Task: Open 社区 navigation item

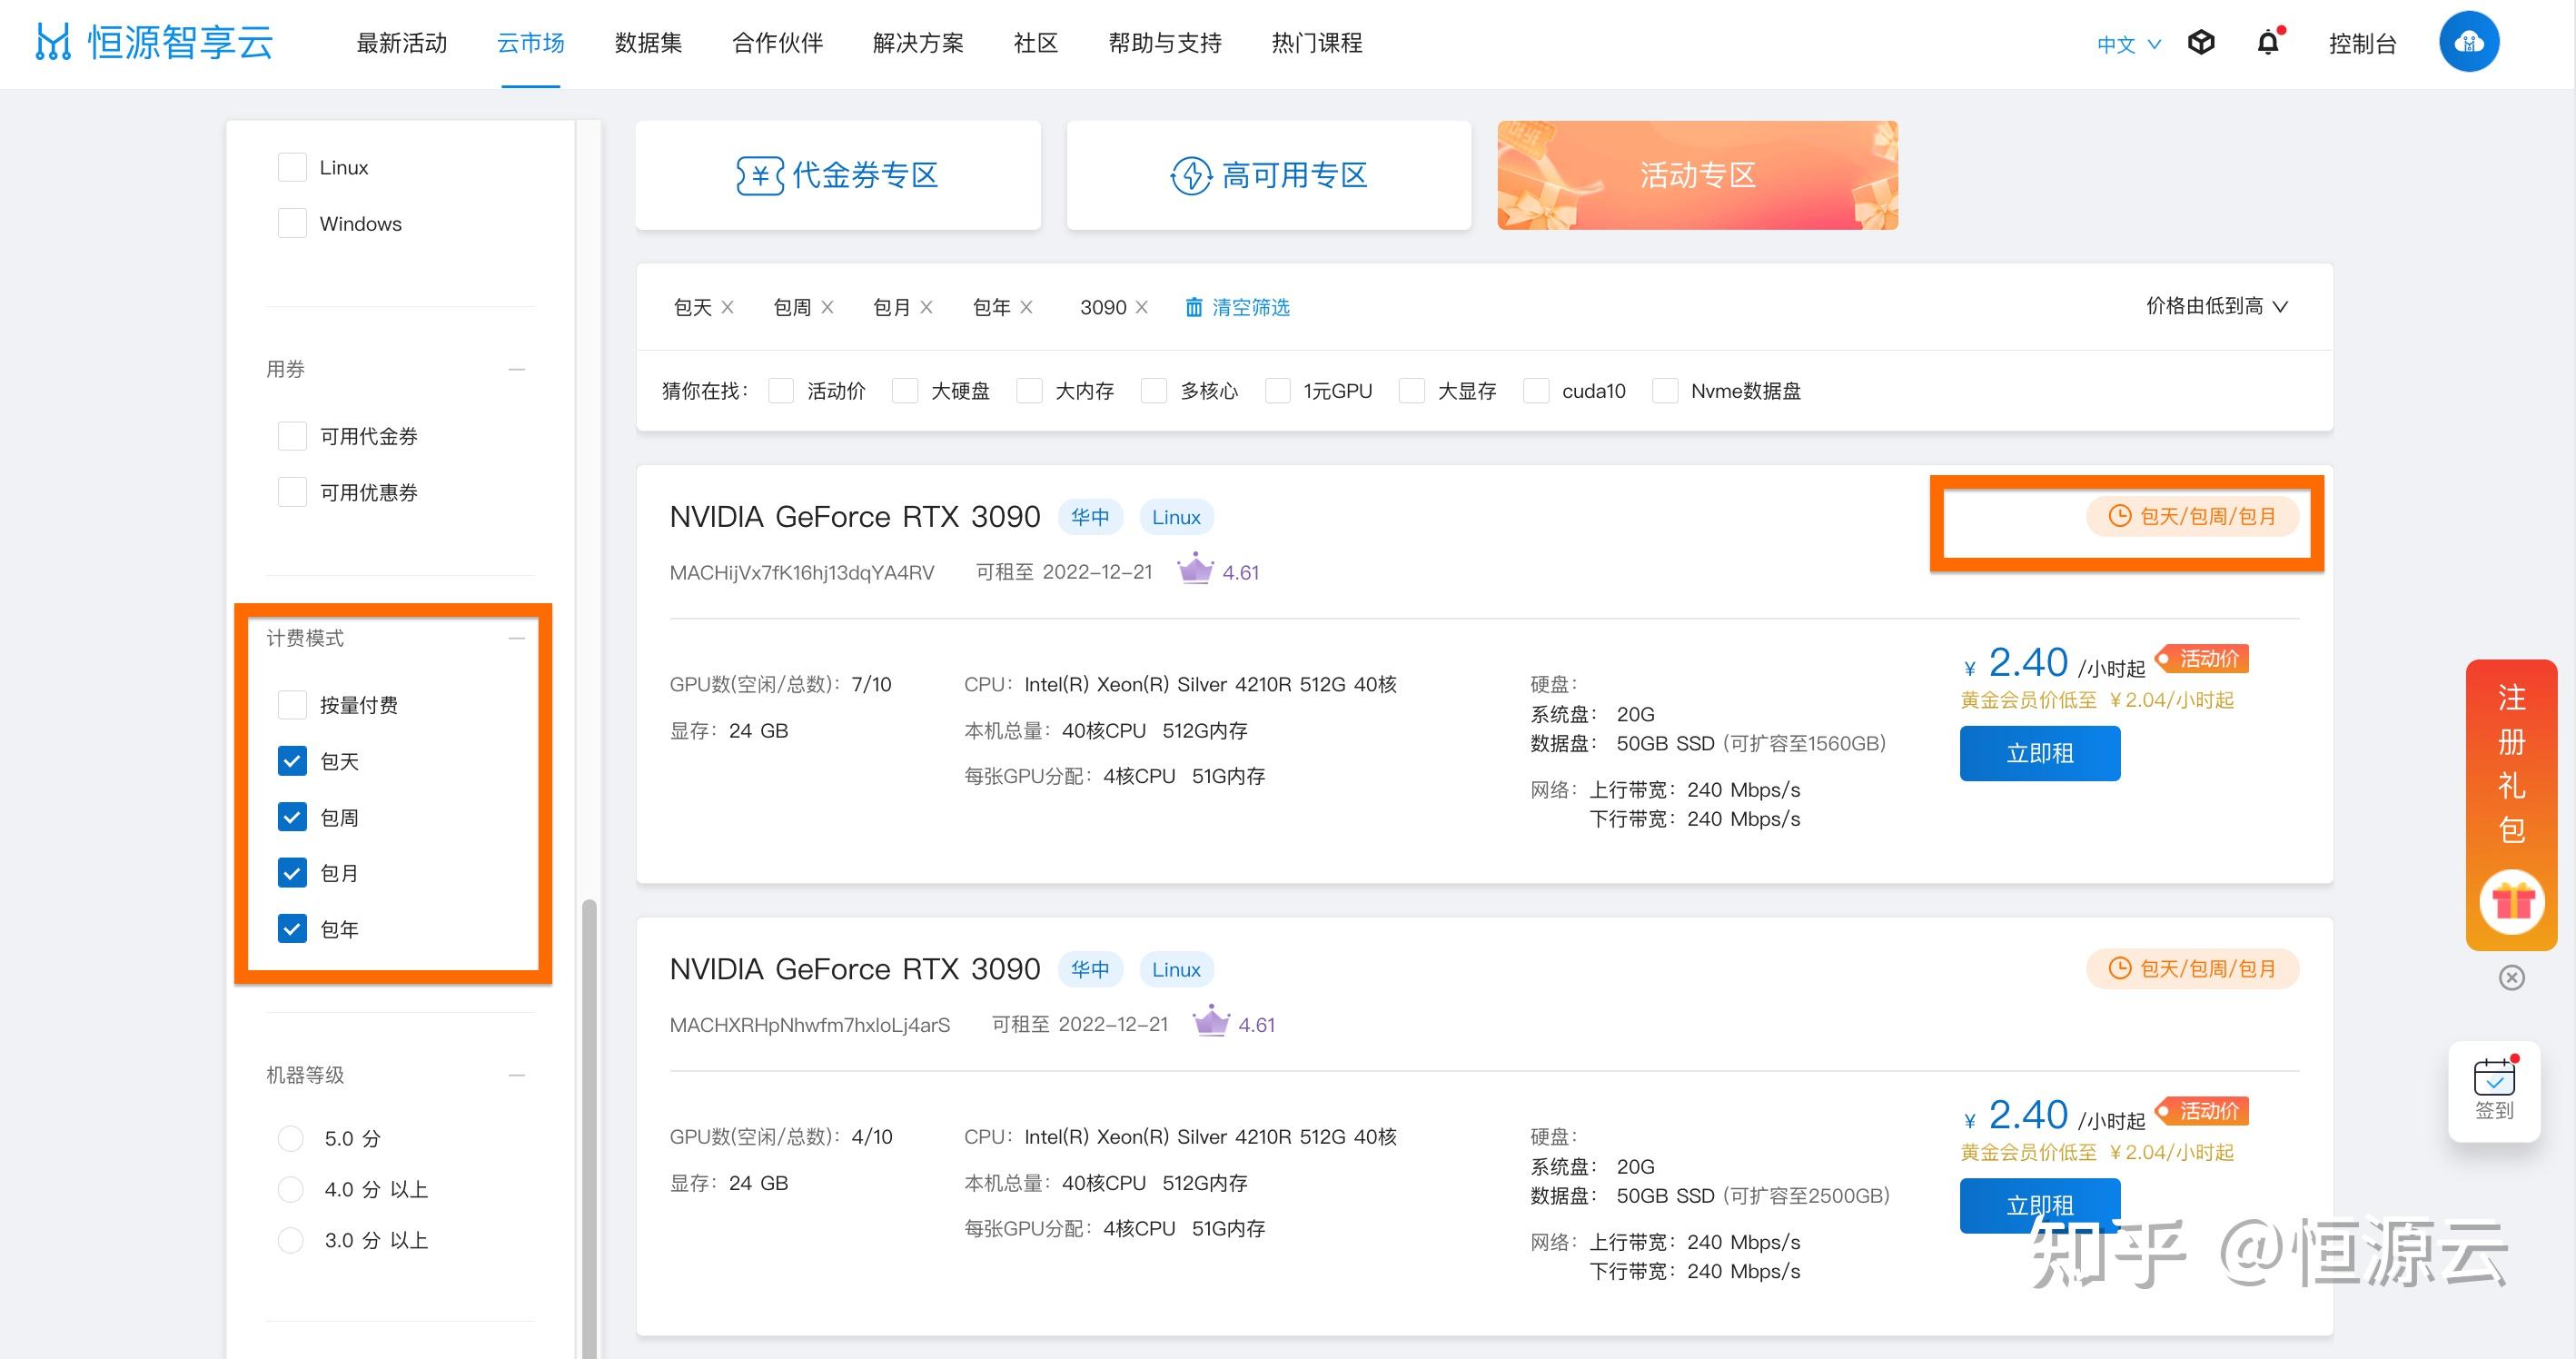Action: tap(1036, 43)
